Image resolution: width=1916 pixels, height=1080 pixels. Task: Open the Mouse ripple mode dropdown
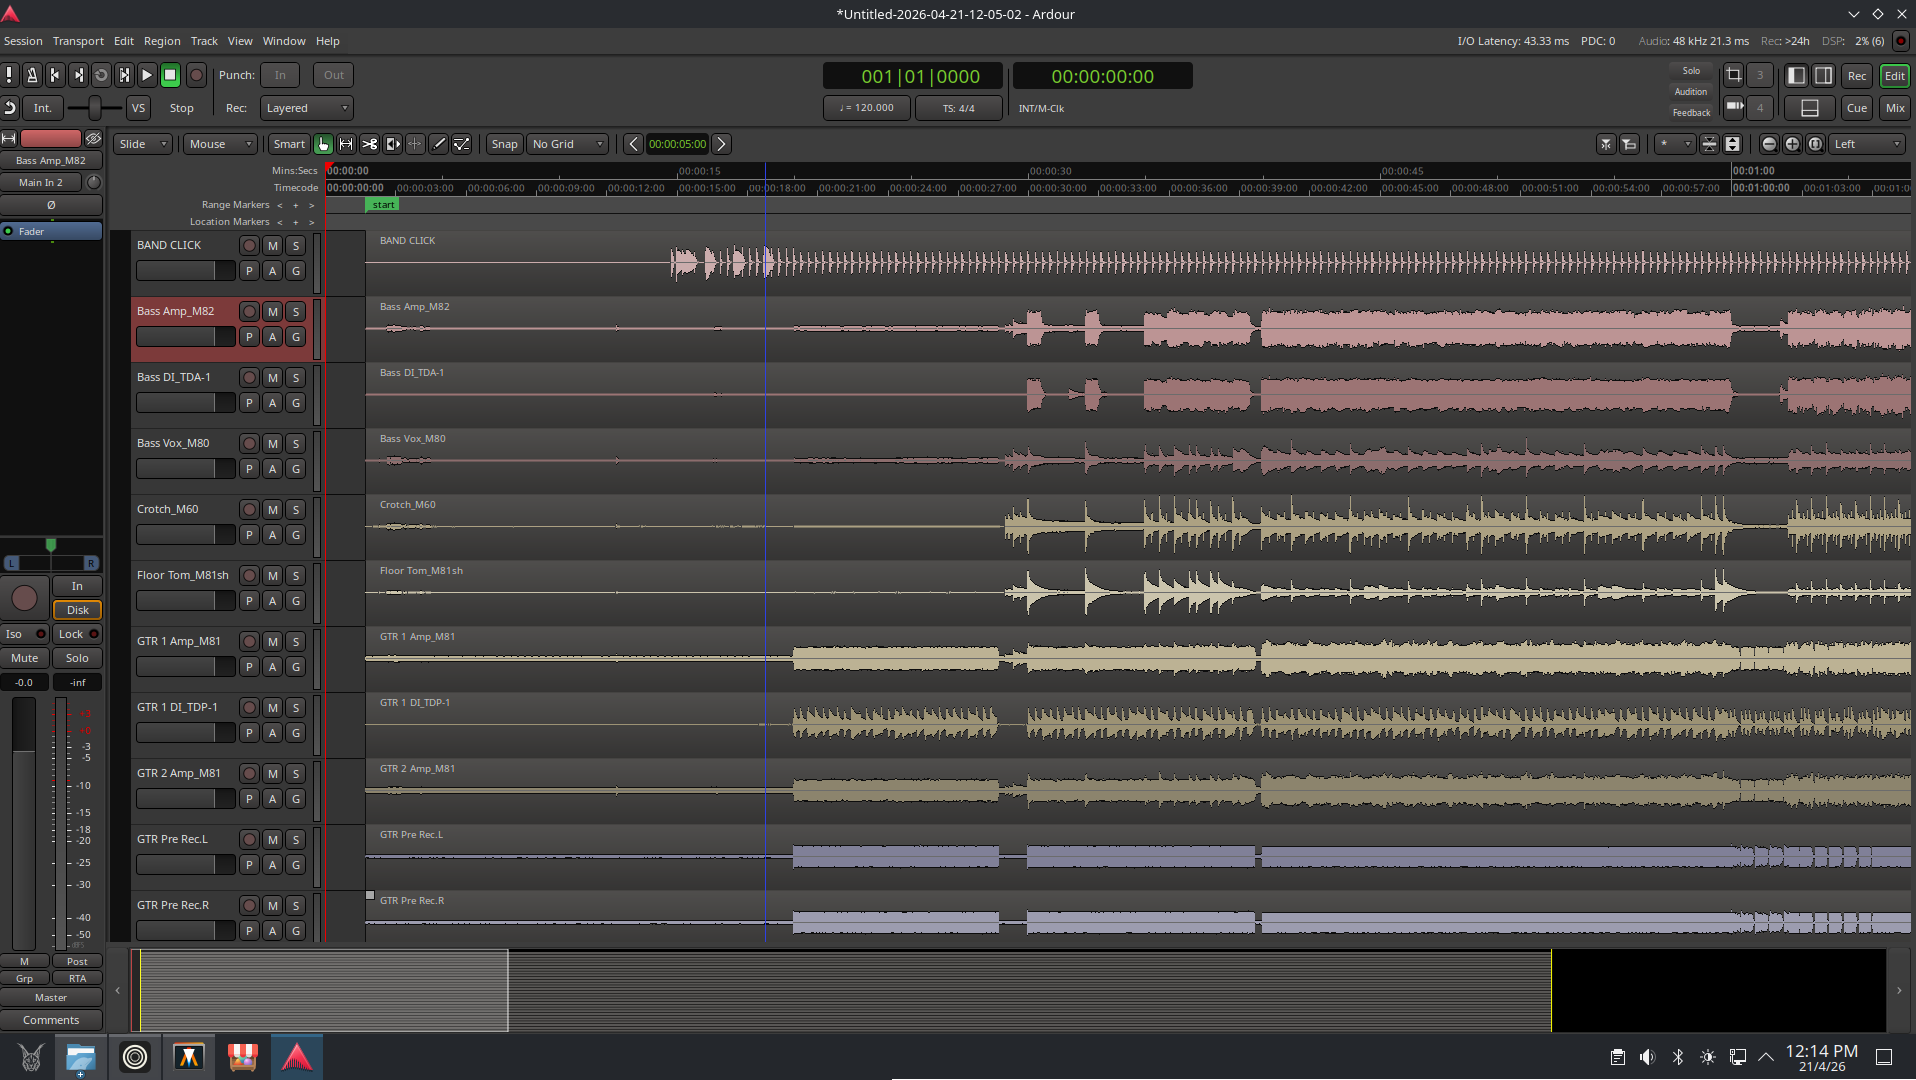tap(218, 144)
